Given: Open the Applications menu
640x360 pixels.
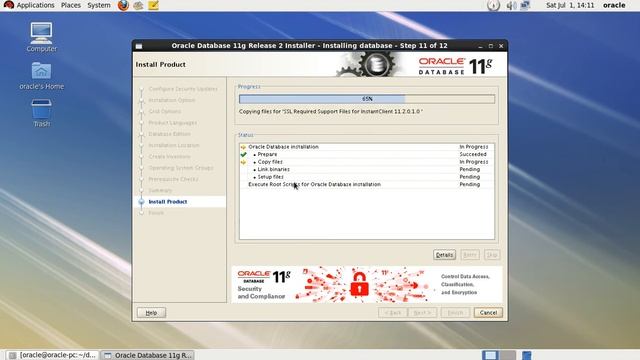Looking at the screenshot, I should pyautogui.click(x=29, y=5).
